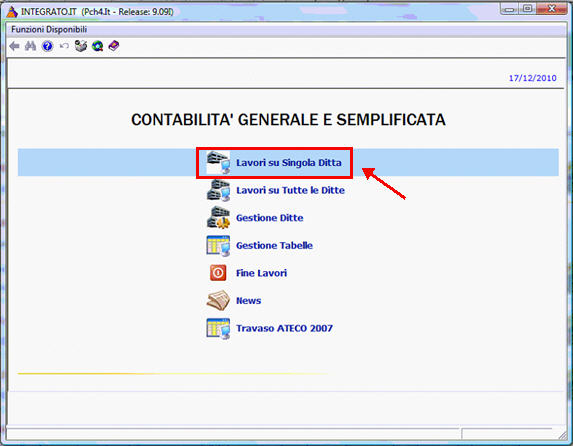
Task: Open Lavori su Singola Ditta
Action: (289, 163)
